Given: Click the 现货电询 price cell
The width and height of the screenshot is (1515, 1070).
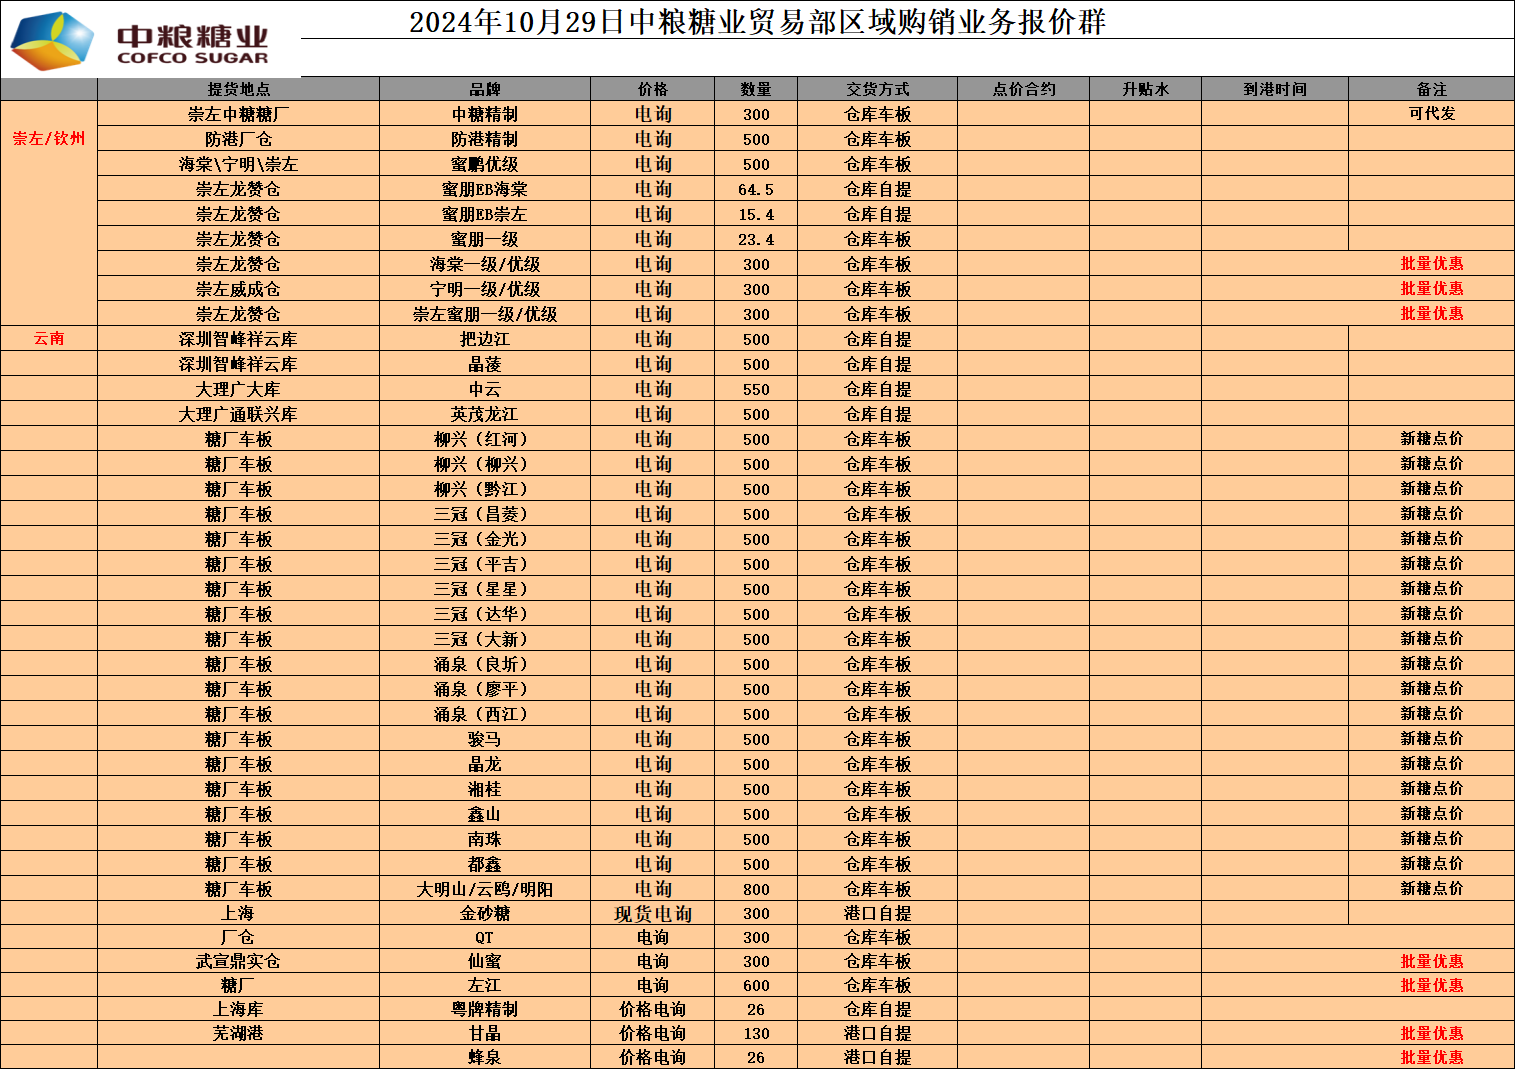Looking at the screenshot, I should (x=652, y=913).
